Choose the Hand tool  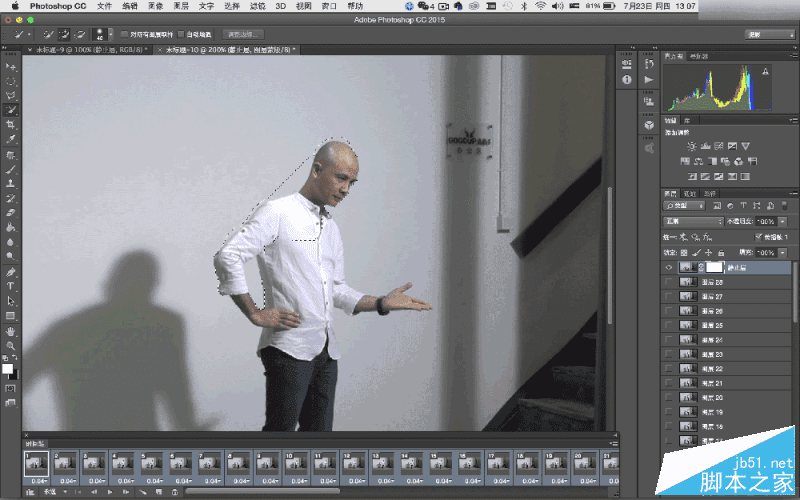(x=10, y=332)
